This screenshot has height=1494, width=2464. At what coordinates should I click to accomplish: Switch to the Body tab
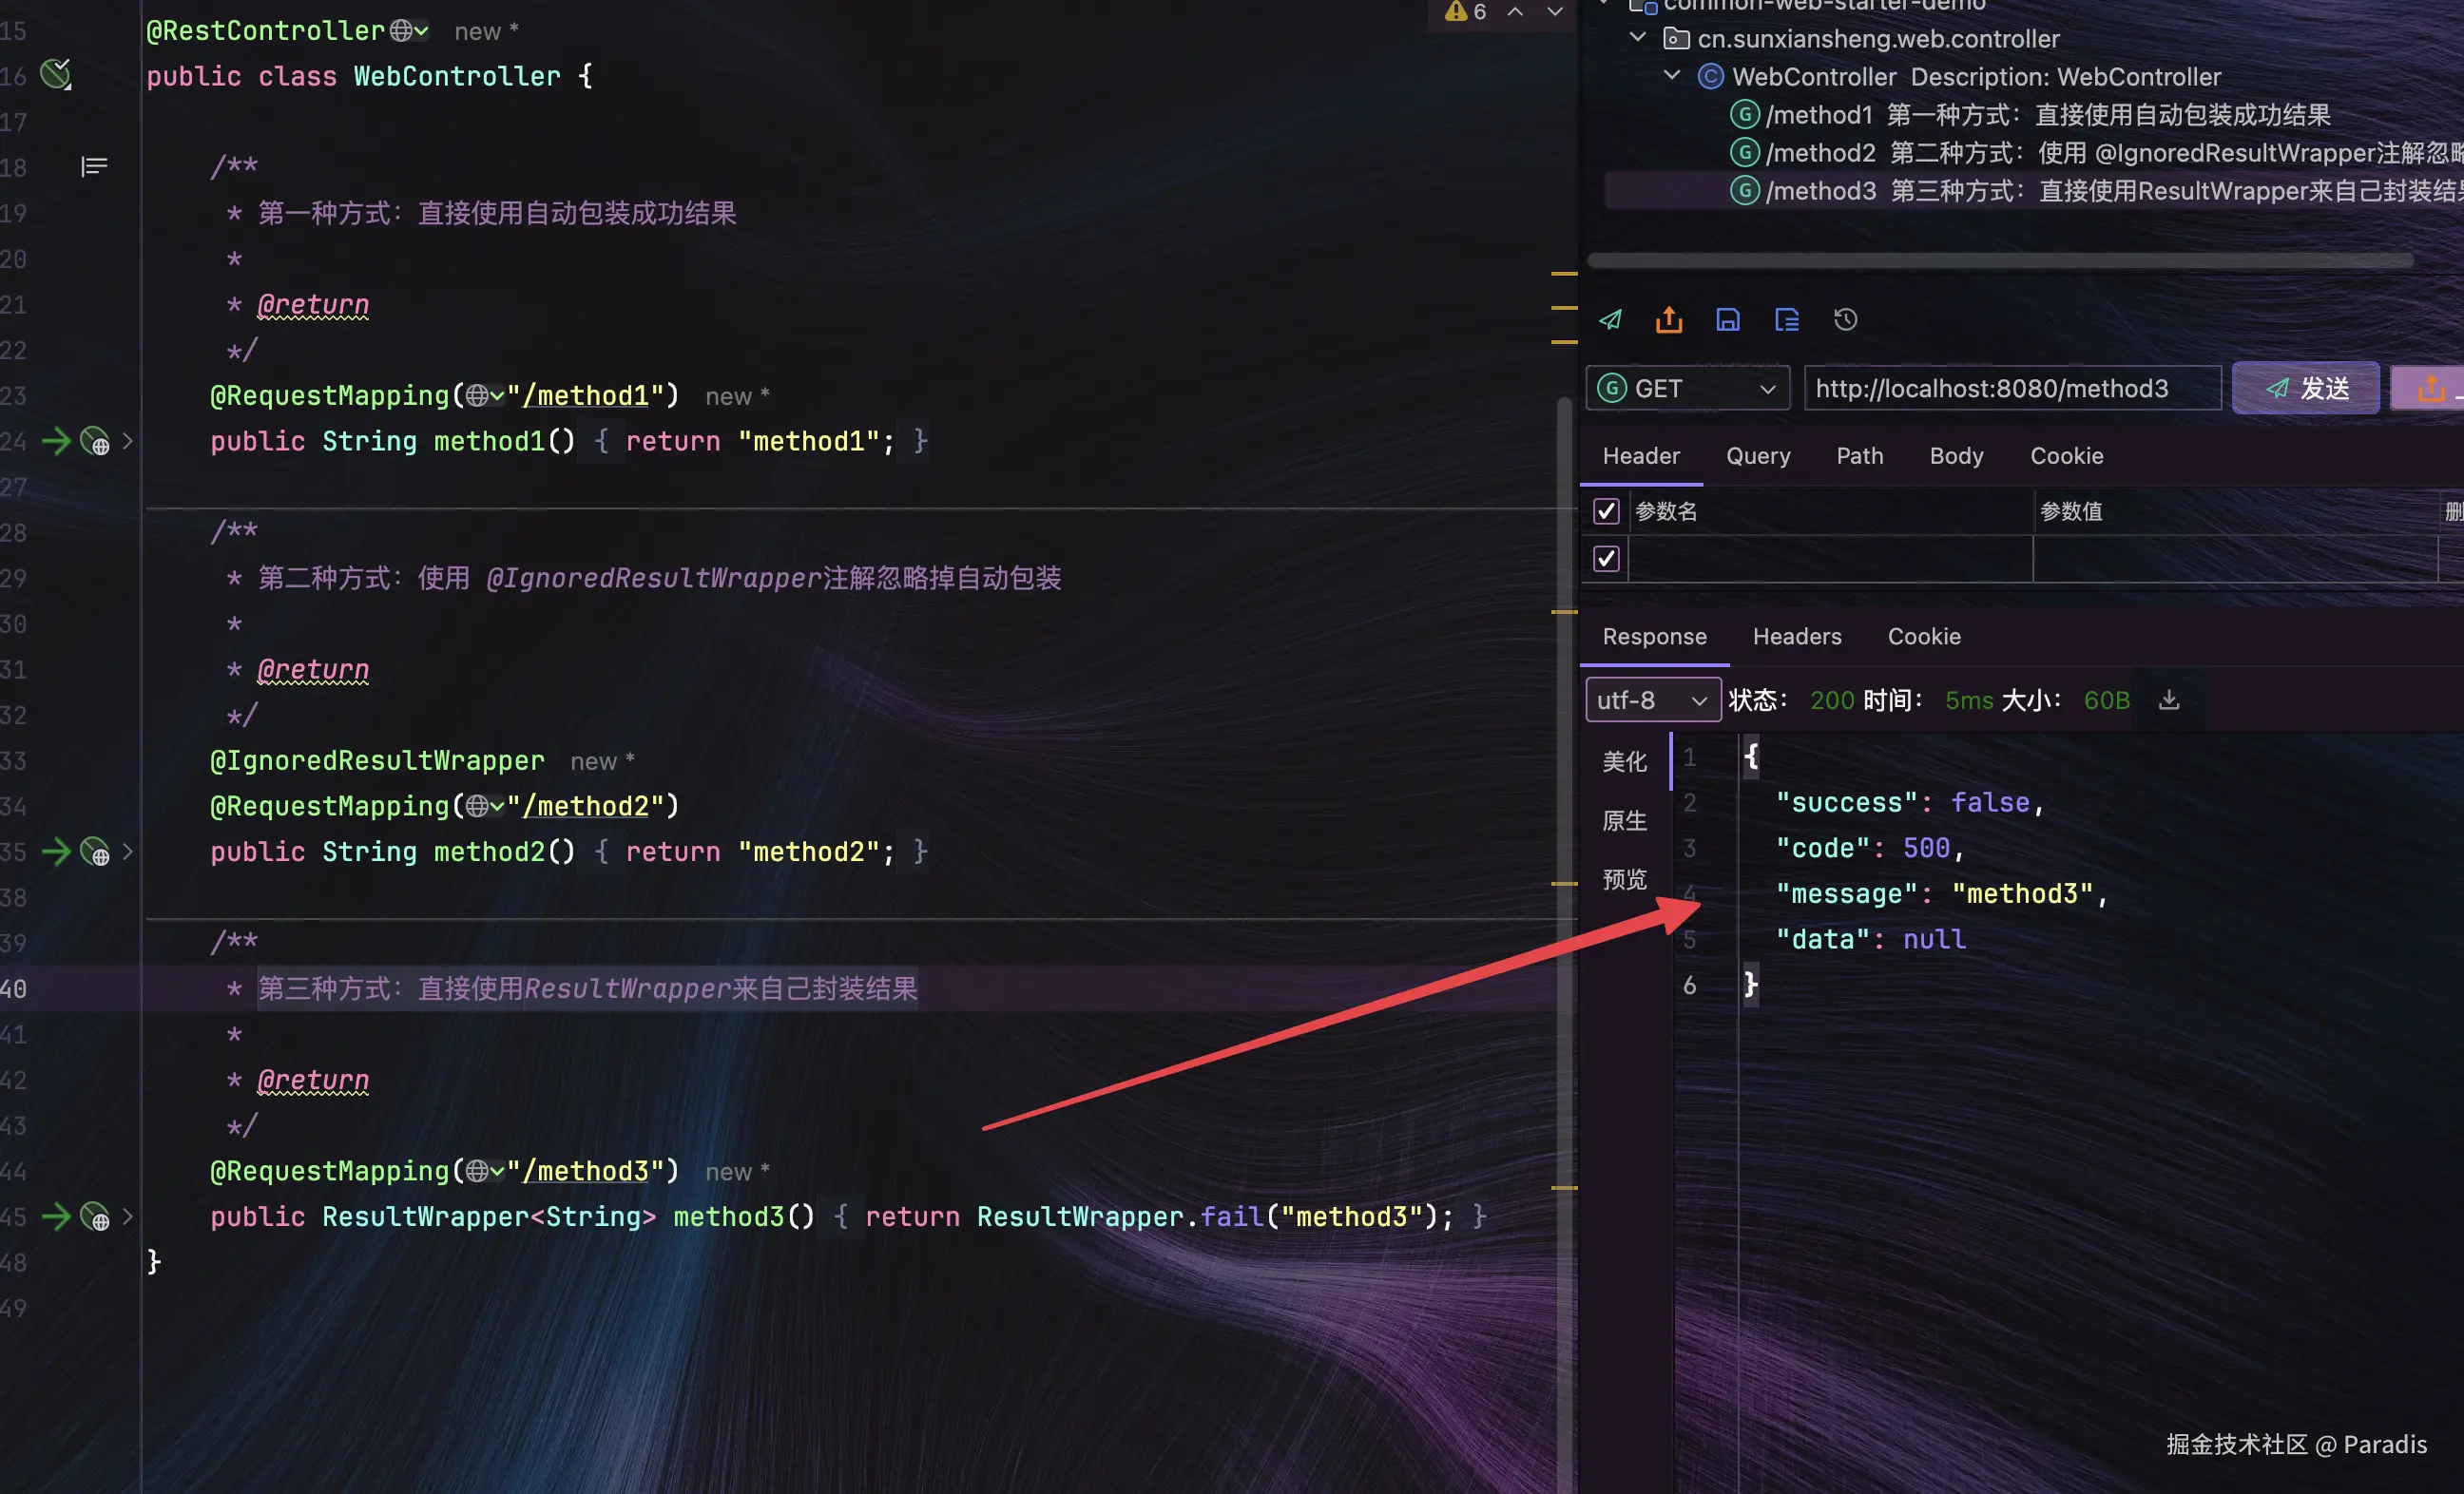[1956, 456]
